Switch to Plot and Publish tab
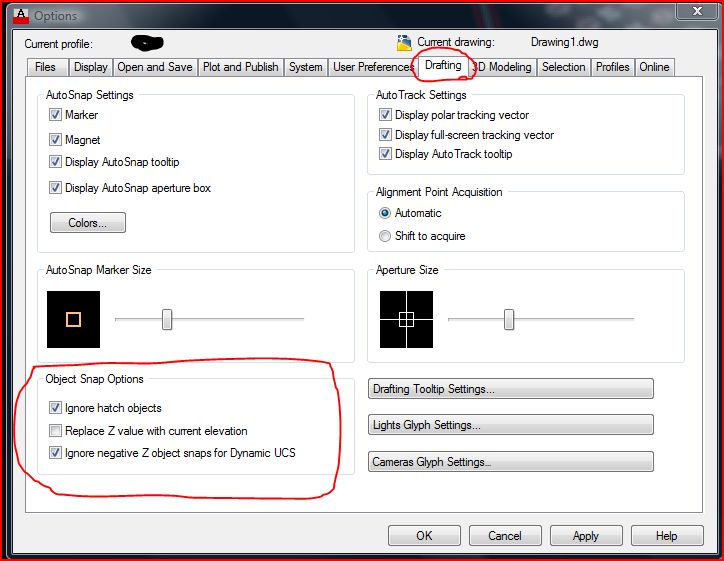 tap(241, 67)
